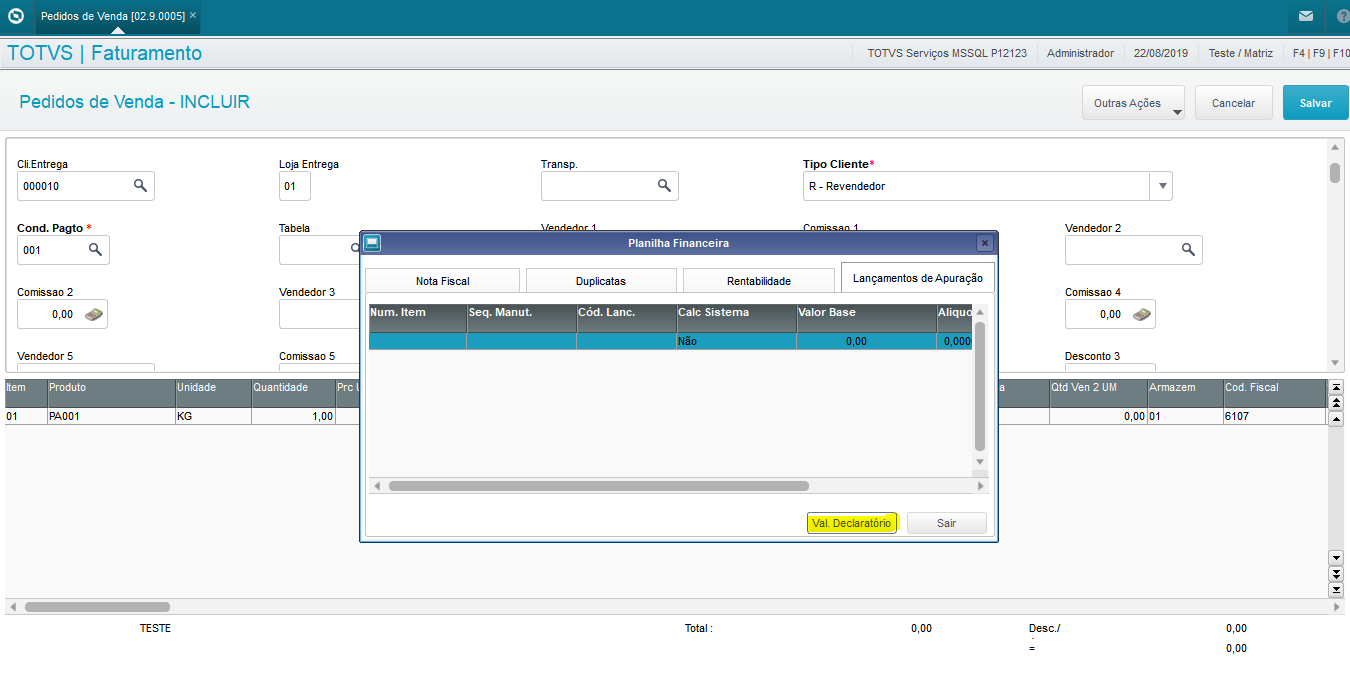Click the items grid horizontal scrollbar
This screenshot has height=693, width=1350.
click(x=98, y=607)
